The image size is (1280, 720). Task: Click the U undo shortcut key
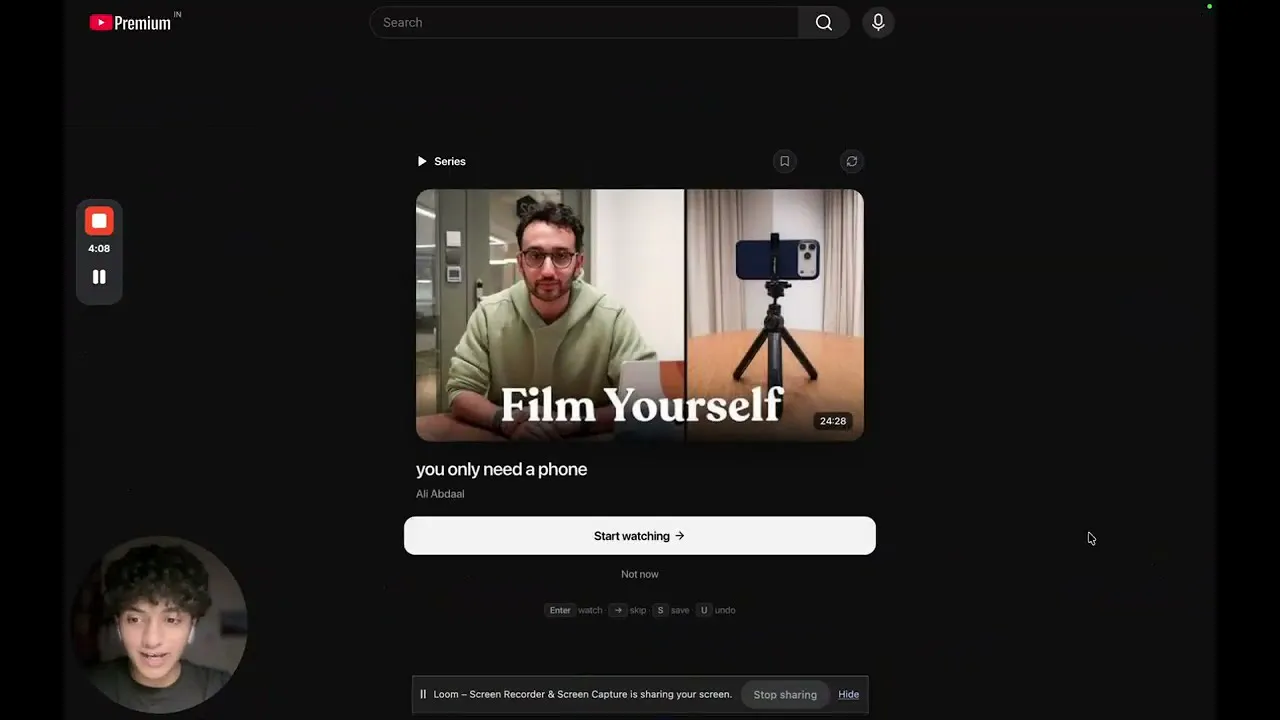point(704,610)
